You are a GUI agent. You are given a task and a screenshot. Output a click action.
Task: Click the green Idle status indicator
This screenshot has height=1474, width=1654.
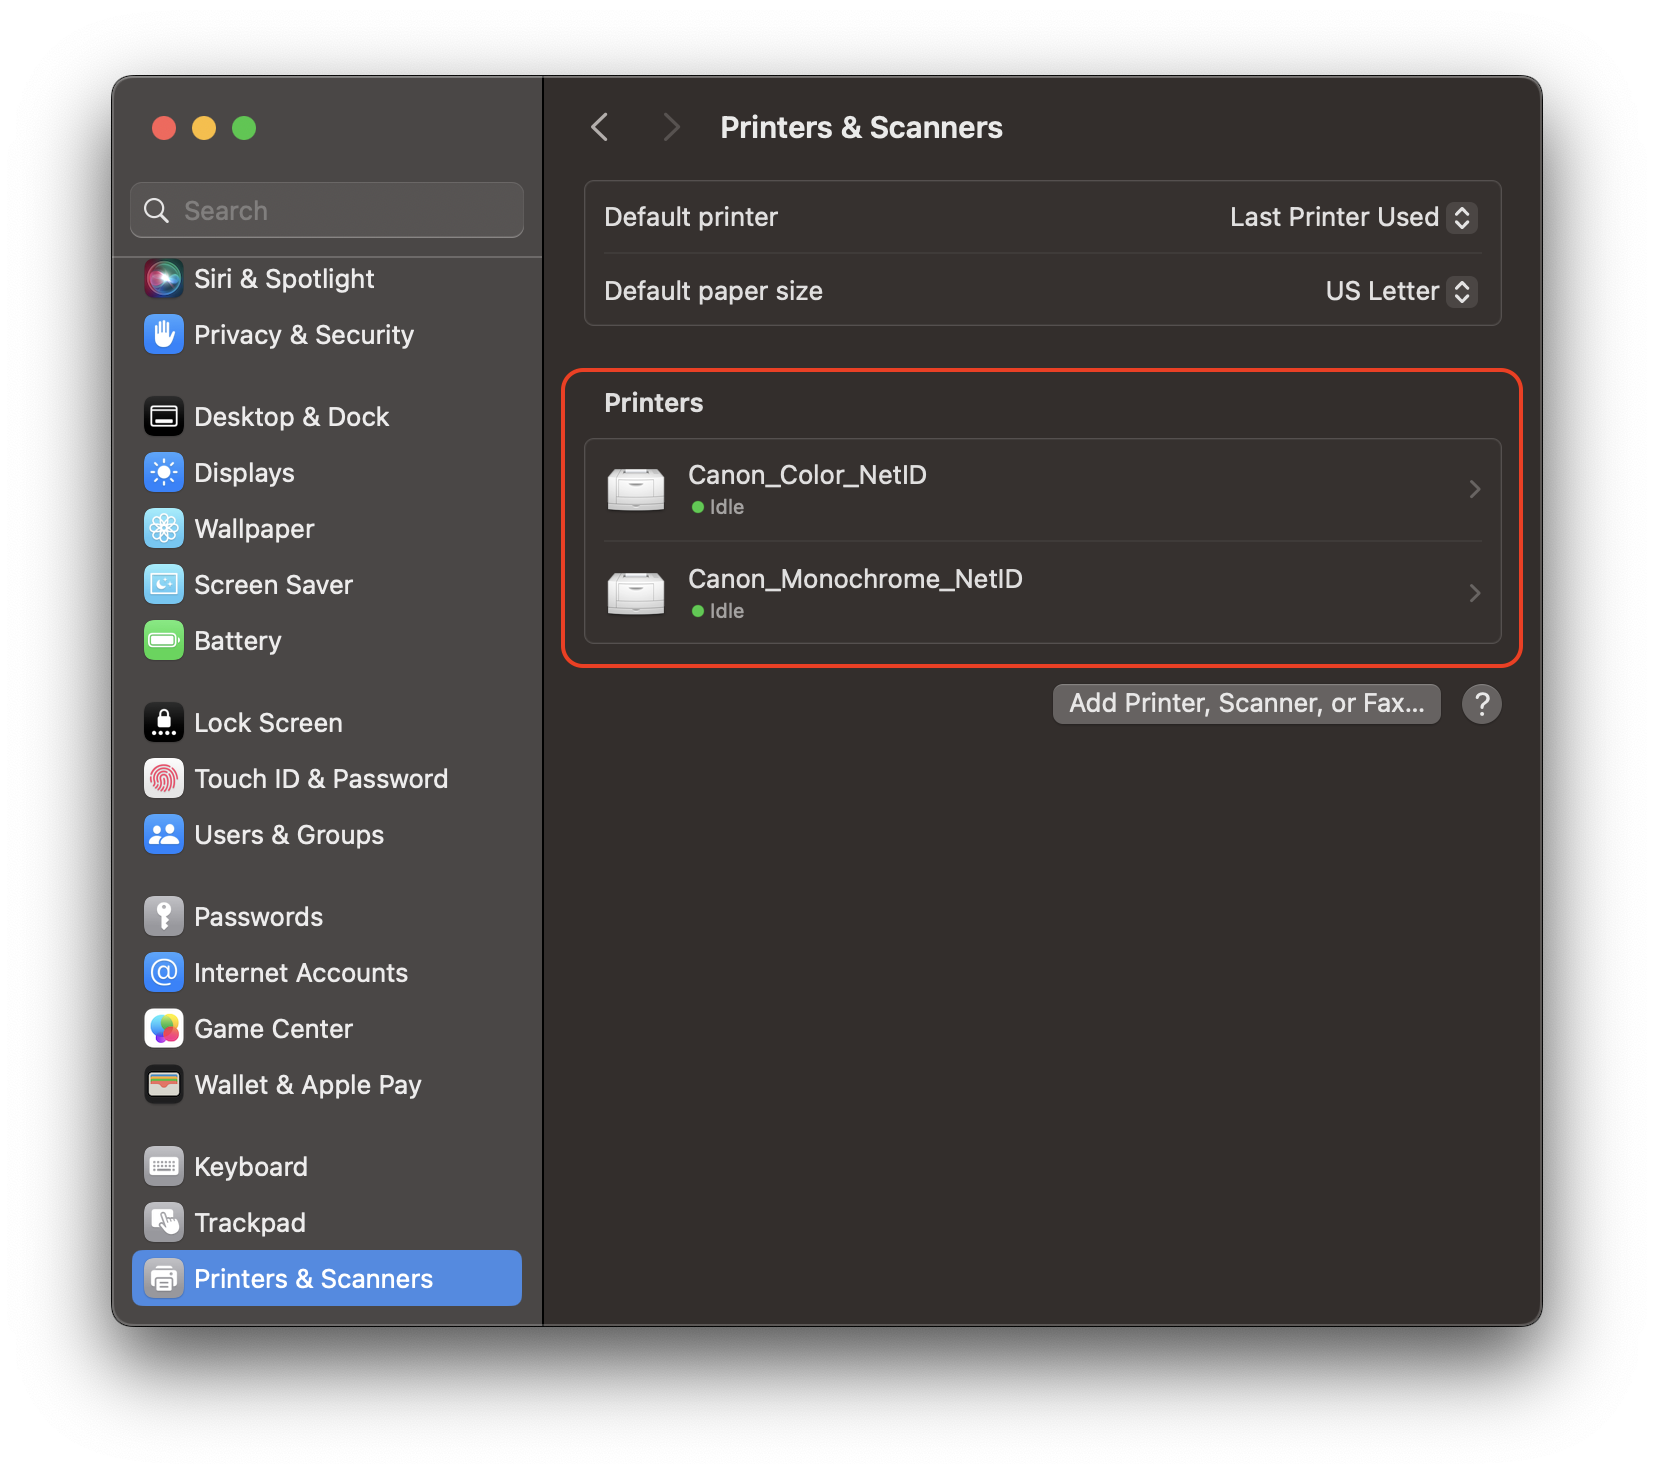(x=697, y=507)
